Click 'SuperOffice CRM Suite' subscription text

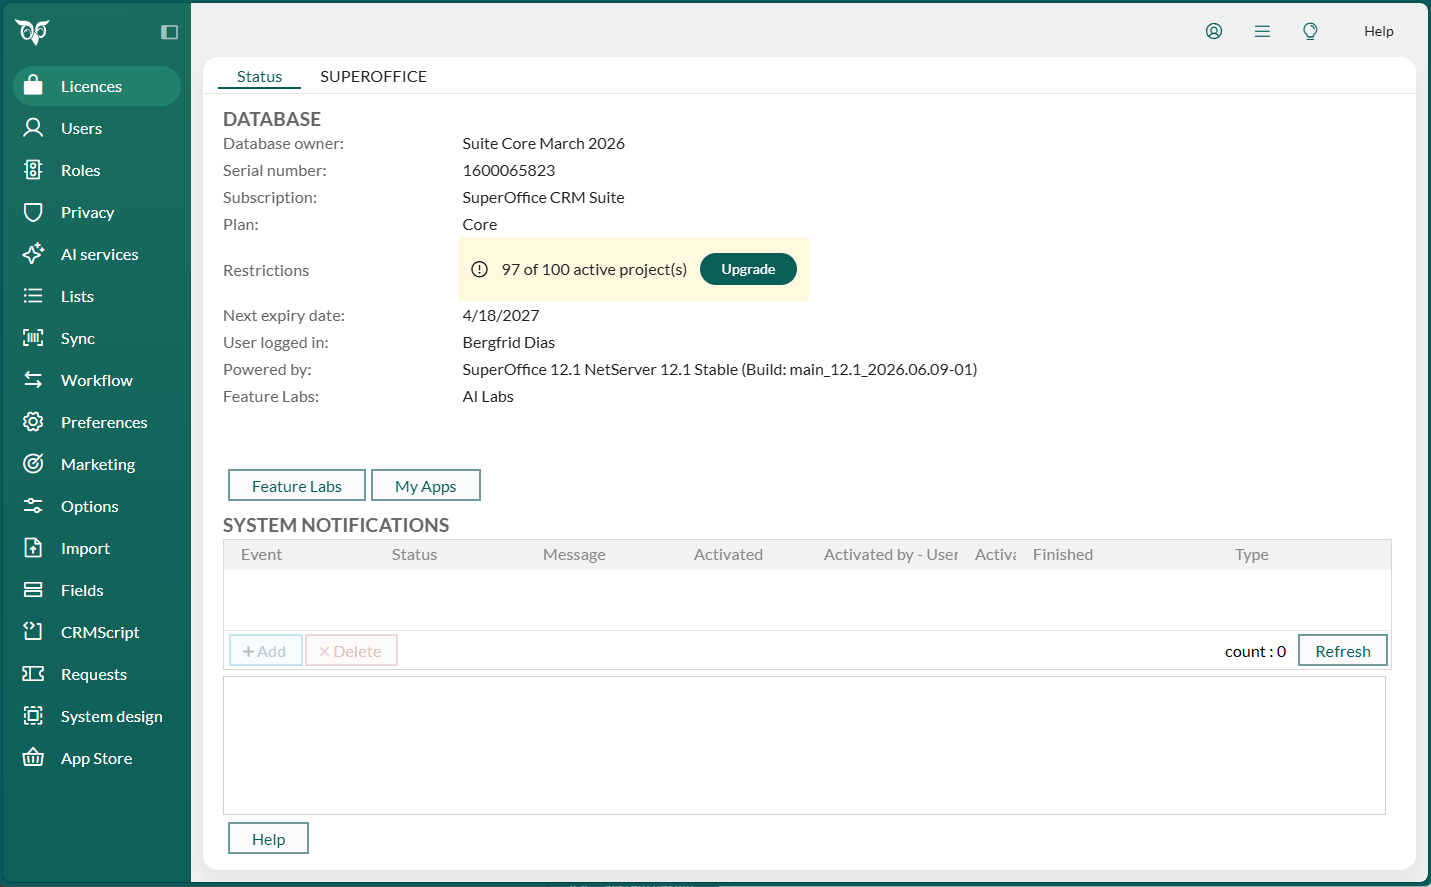544,197
